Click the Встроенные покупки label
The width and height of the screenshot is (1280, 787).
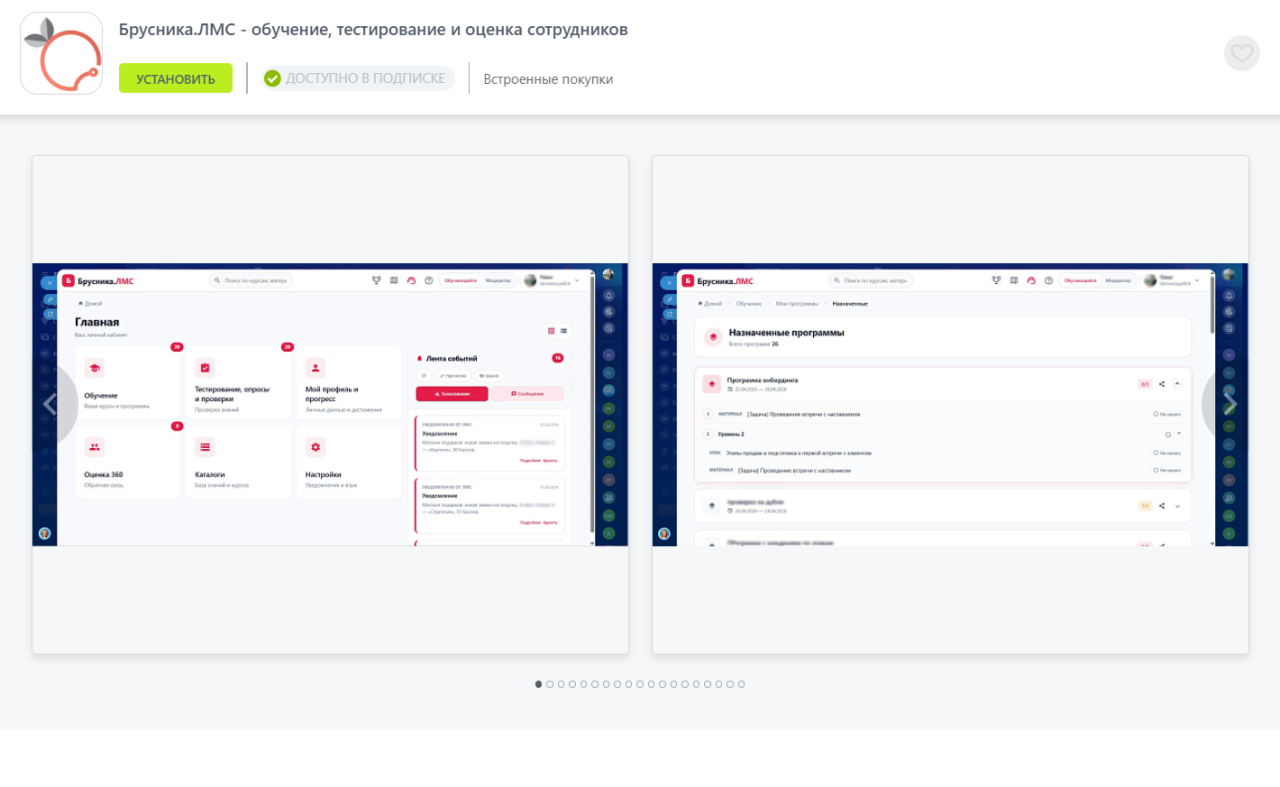point(548,79)
